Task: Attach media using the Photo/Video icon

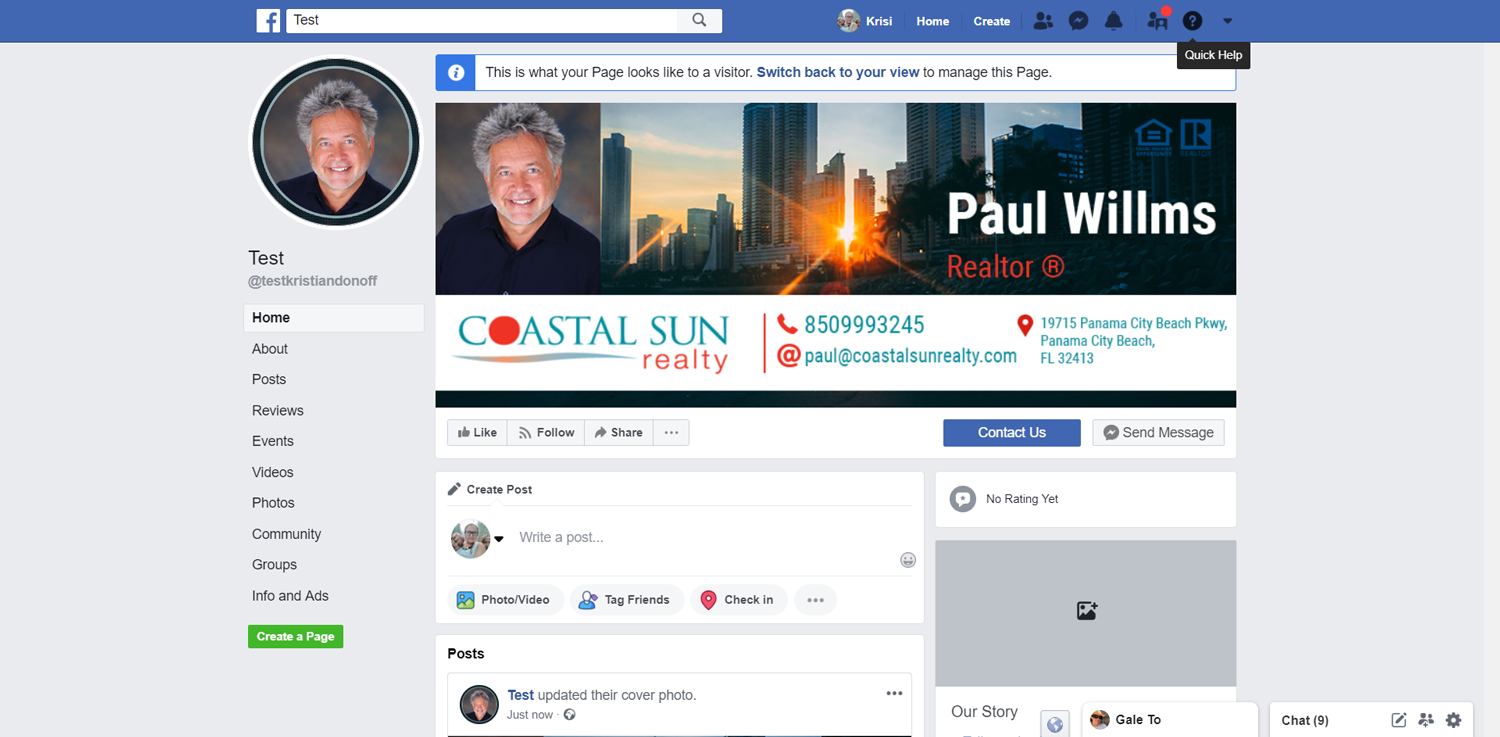Action: [466, 599]
